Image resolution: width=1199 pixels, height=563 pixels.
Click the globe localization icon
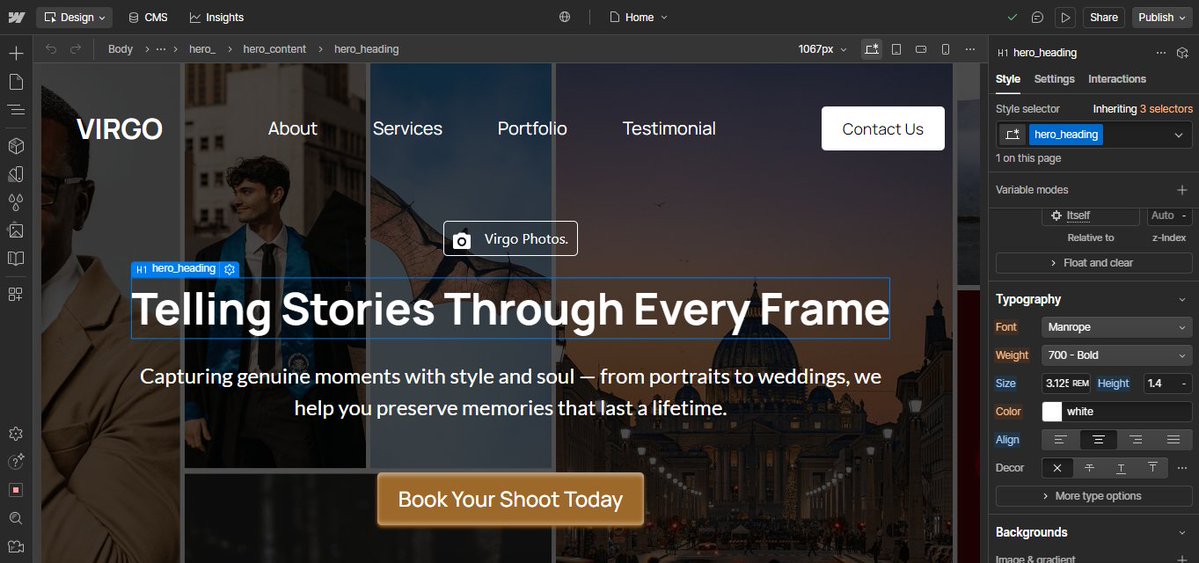tap(564, 17)
